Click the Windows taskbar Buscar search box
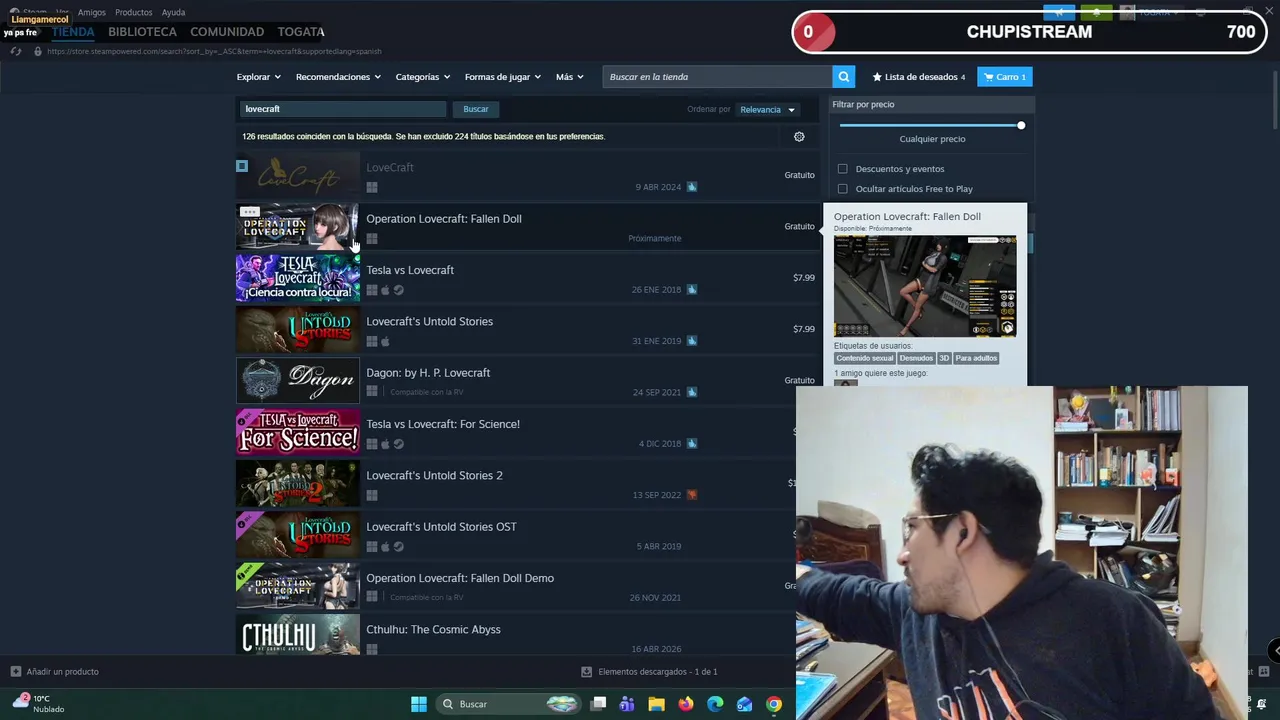 click(510, 704)
